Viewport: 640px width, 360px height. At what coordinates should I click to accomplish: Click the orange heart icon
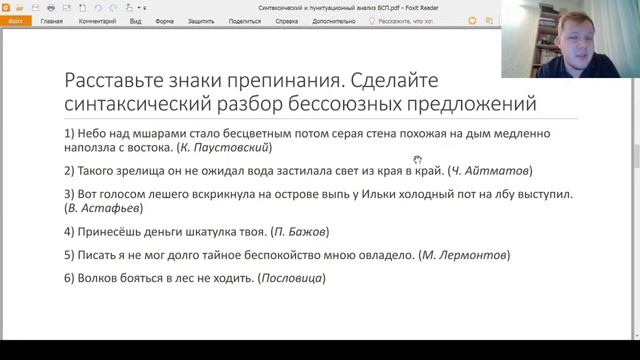click(x=472, y=20)
